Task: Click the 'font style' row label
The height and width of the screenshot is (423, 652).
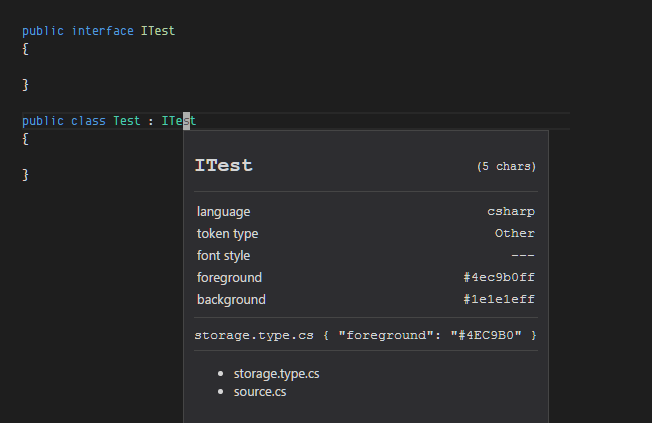Action: 223,256
